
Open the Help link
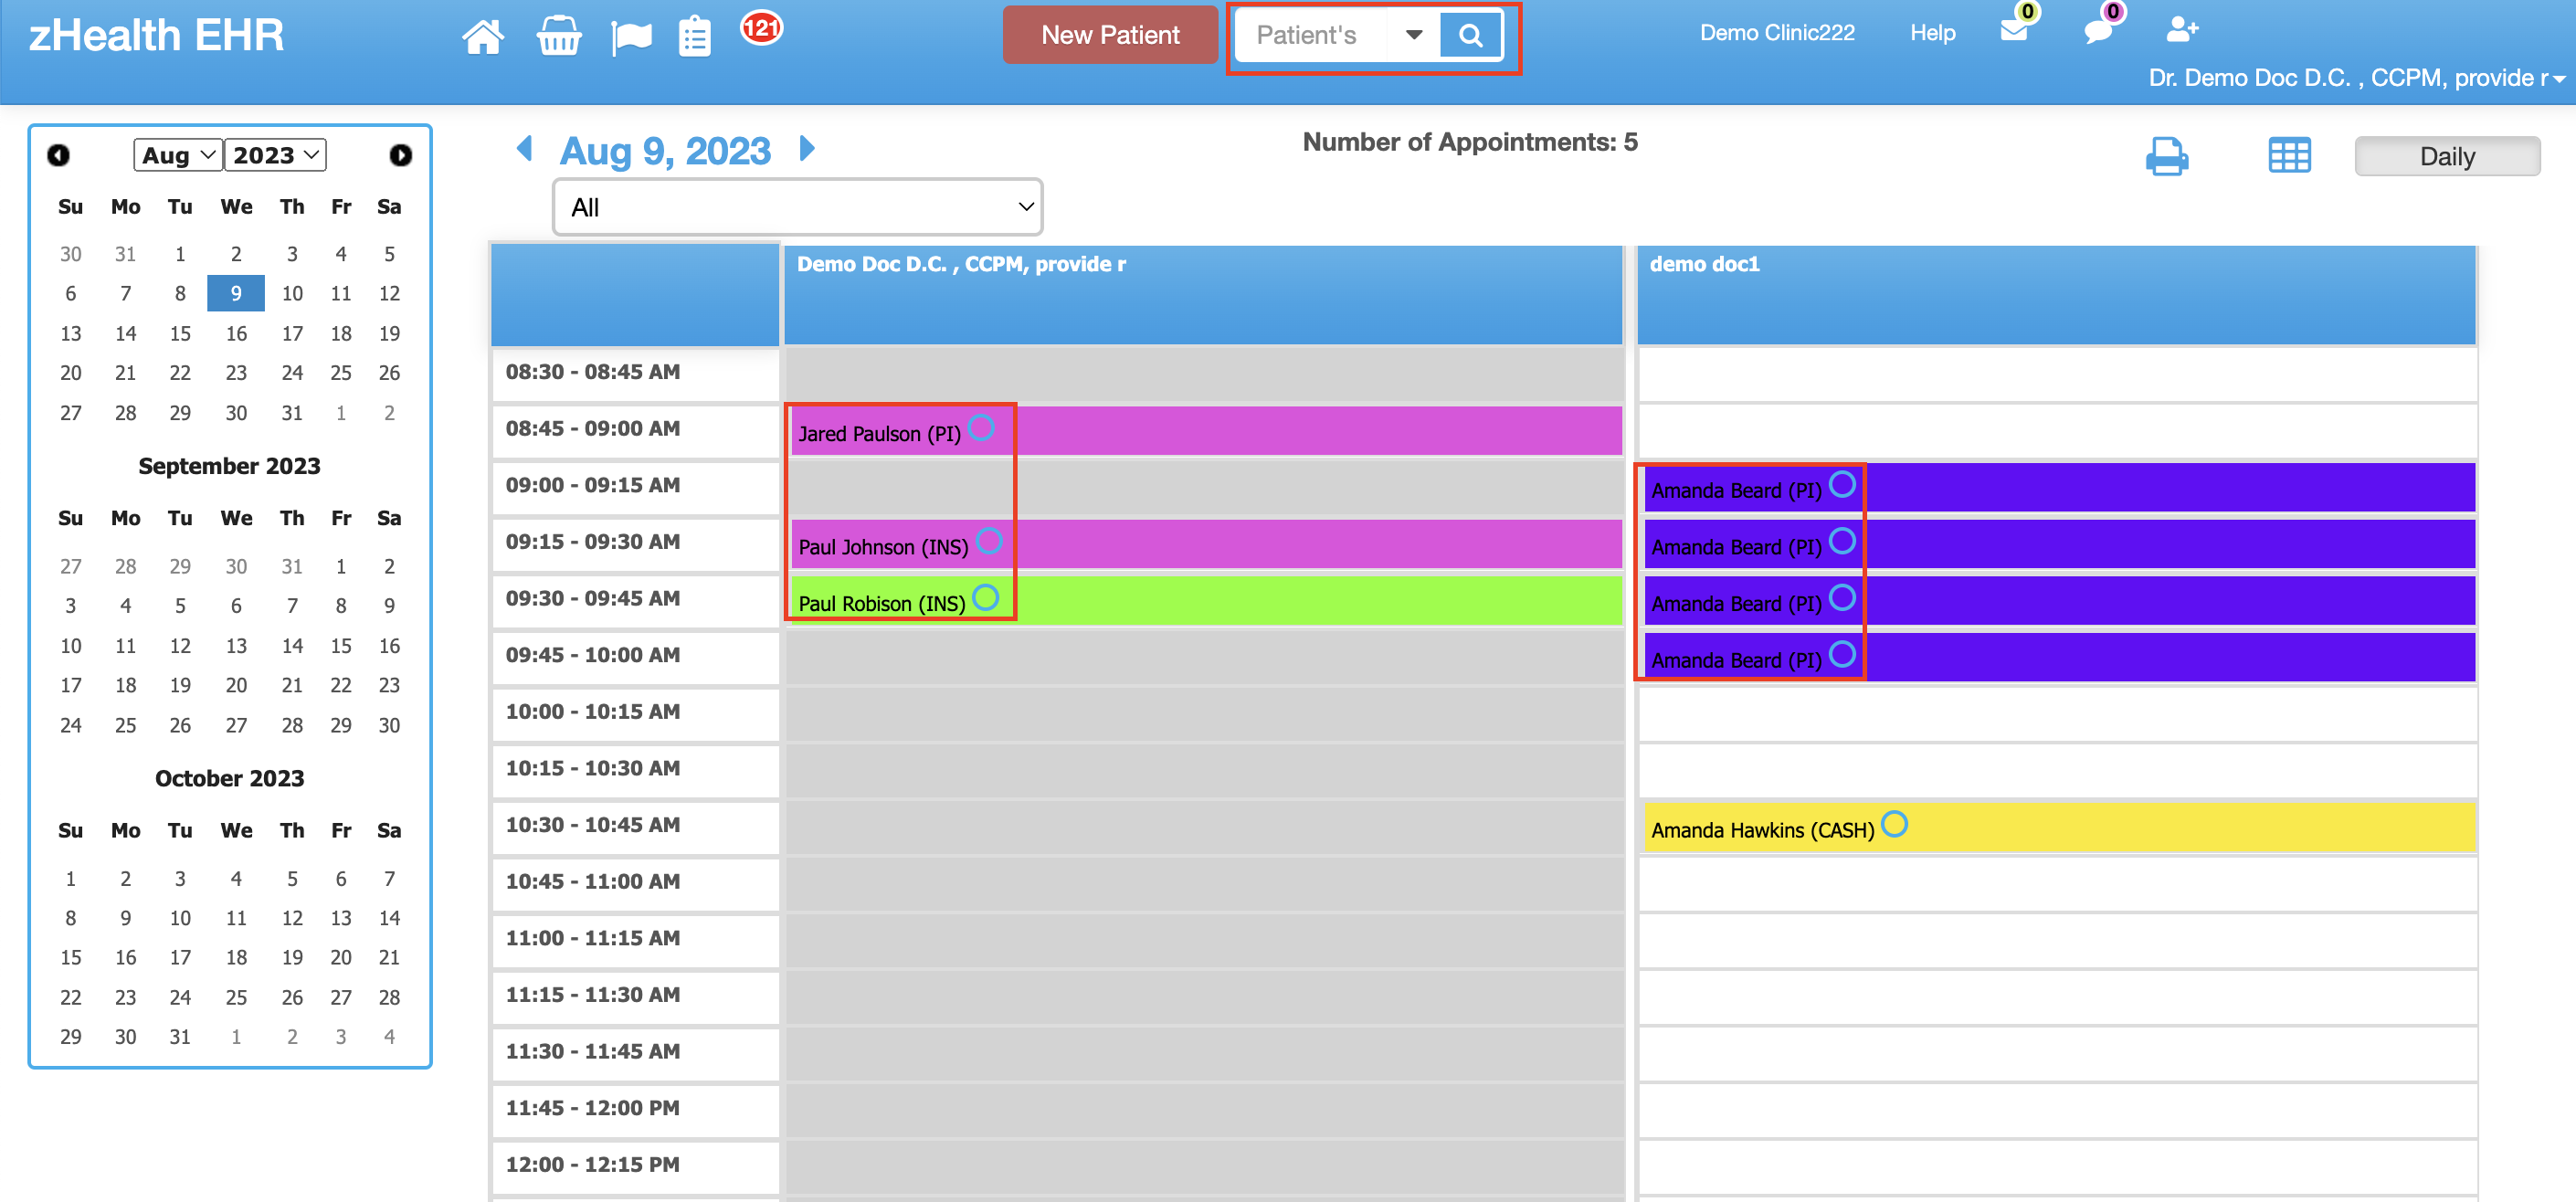pos(1932,33)
